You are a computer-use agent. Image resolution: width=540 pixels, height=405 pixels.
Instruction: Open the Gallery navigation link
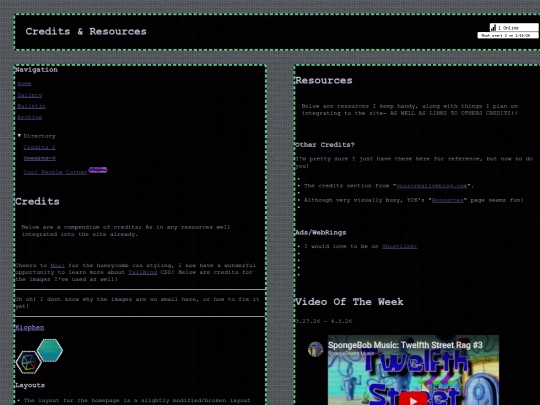coord(30,95)
